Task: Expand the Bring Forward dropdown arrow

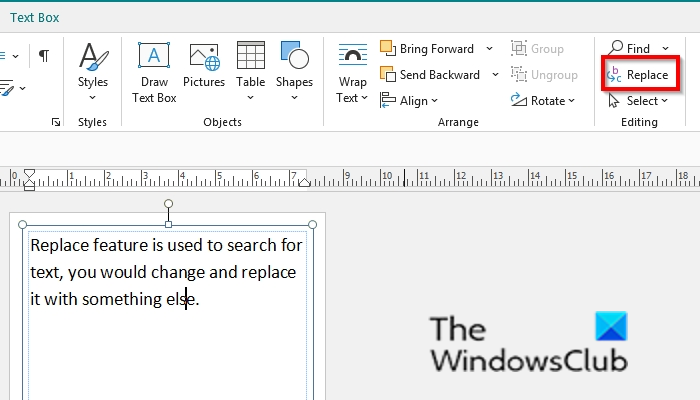Action: (x=489, y=49)
